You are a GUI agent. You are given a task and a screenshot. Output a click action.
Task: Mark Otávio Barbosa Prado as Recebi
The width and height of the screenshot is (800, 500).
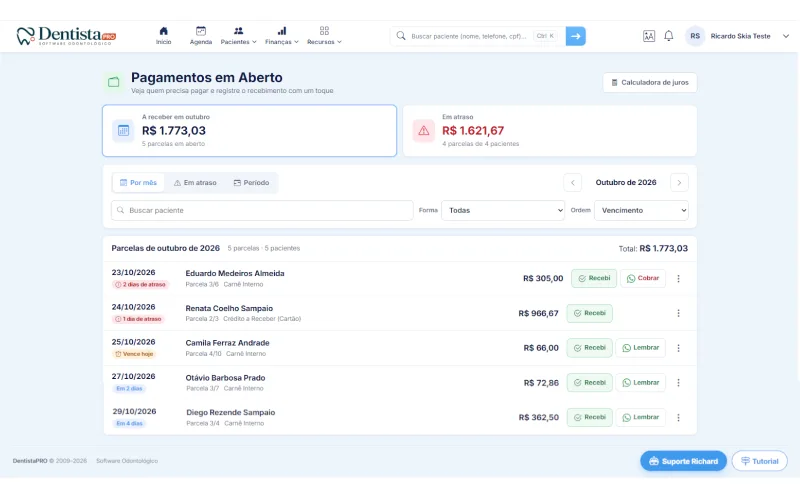point(589,383)
